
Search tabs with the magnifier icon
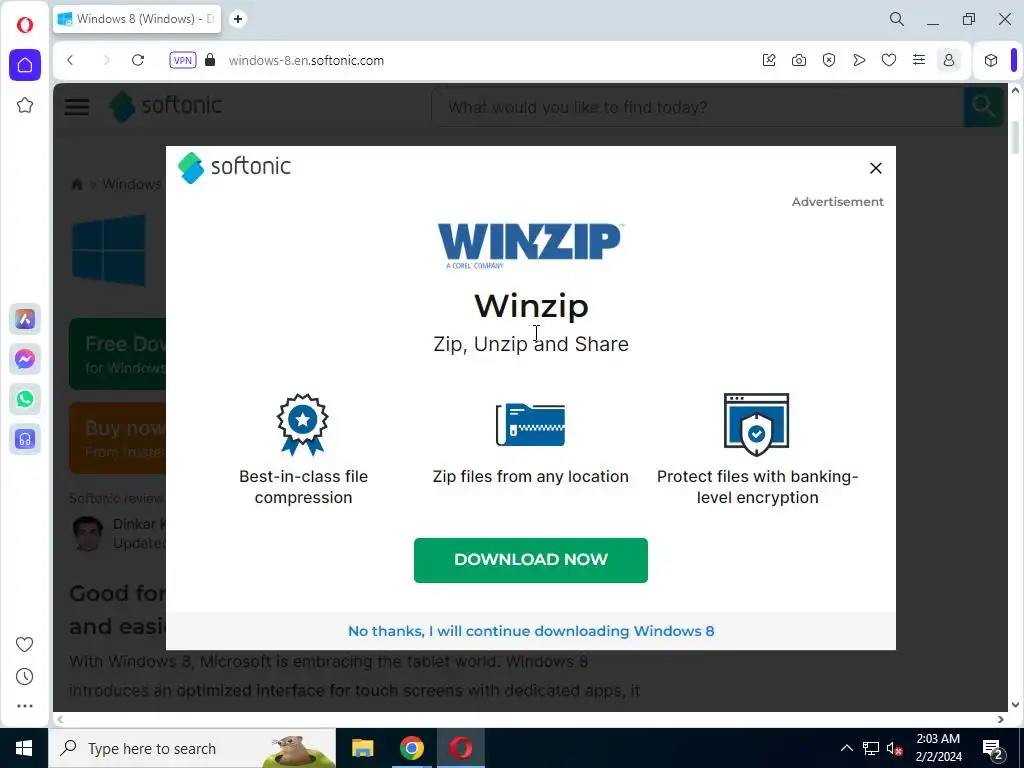[x=897, y=19]
